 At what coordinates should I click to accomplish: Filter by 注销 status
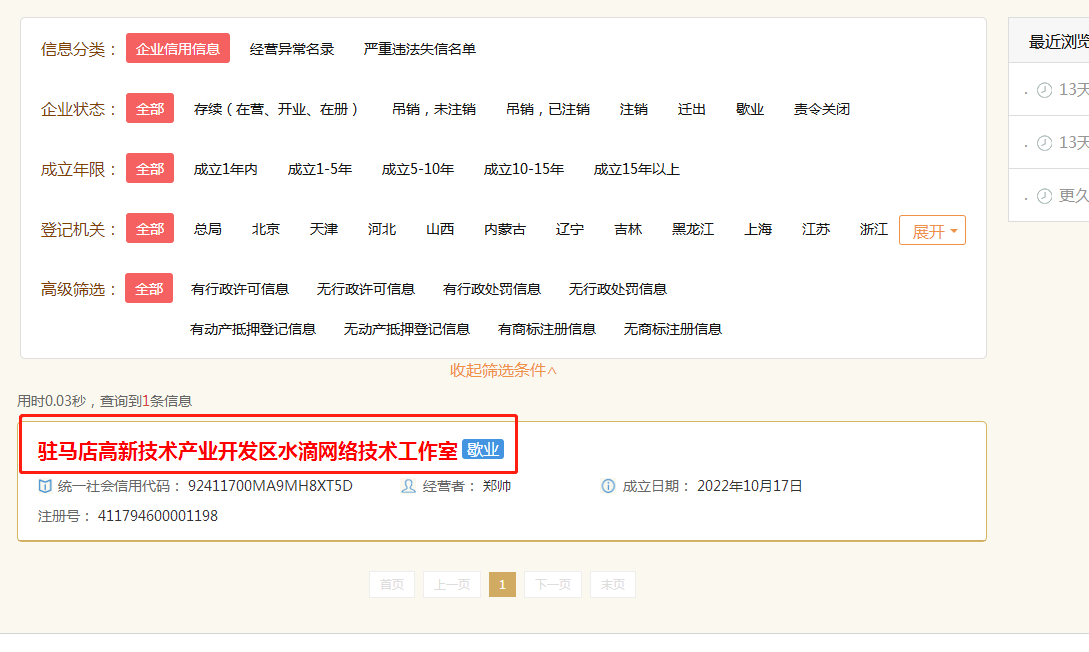(633, 109)
